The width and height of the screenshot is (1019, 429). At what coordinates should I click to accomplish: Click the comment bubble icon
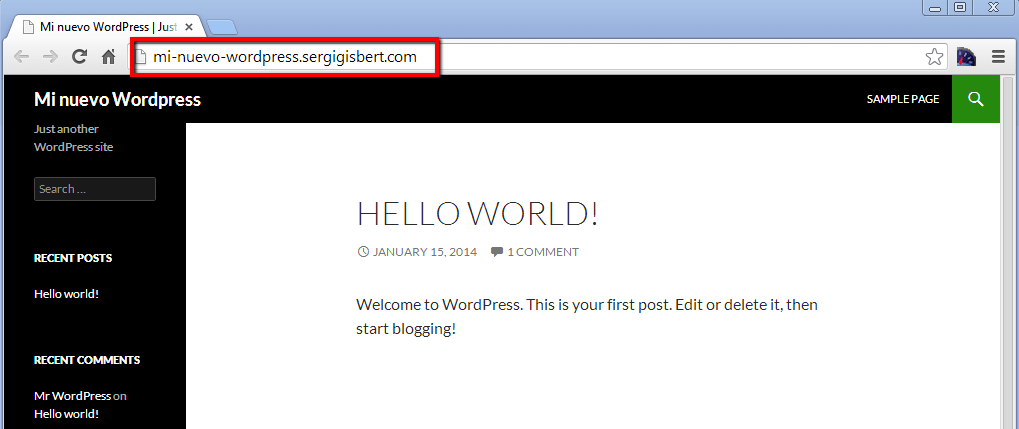(x=497, y=252)
